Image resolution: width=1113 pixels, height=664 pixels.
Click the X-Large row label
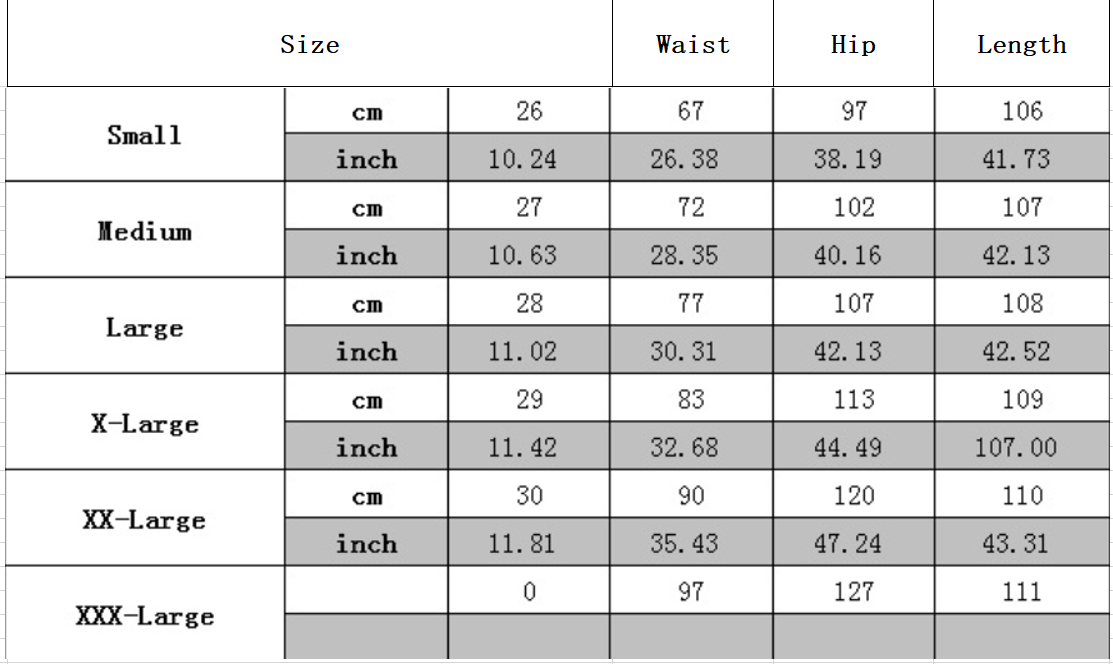[145, 423]
